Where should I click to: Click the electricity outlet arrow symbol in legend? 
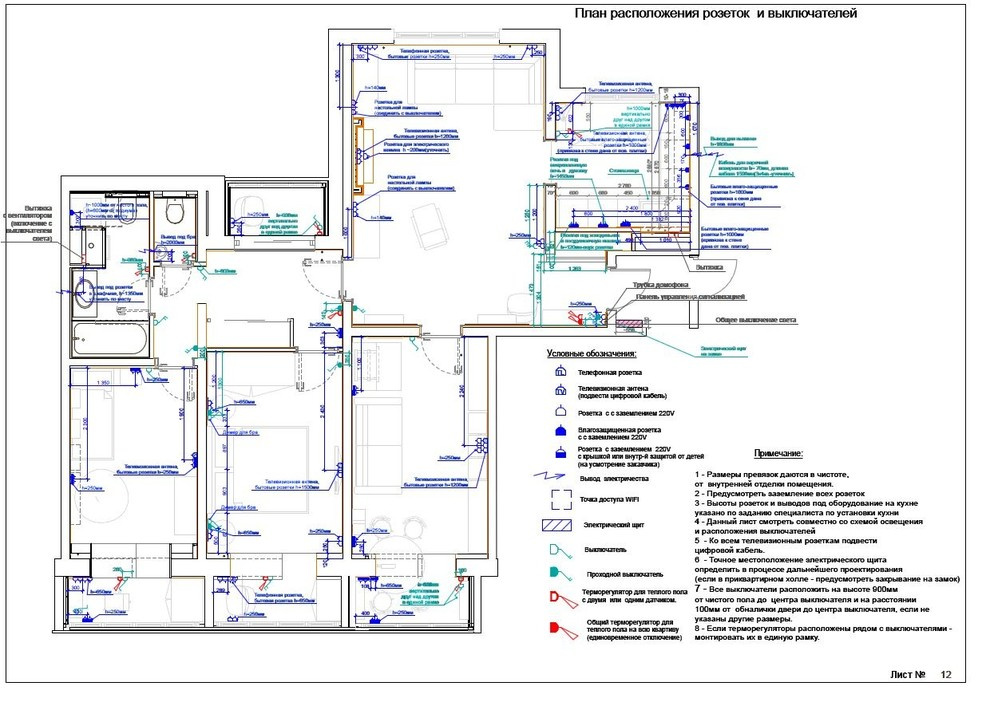tap(557, 478)
